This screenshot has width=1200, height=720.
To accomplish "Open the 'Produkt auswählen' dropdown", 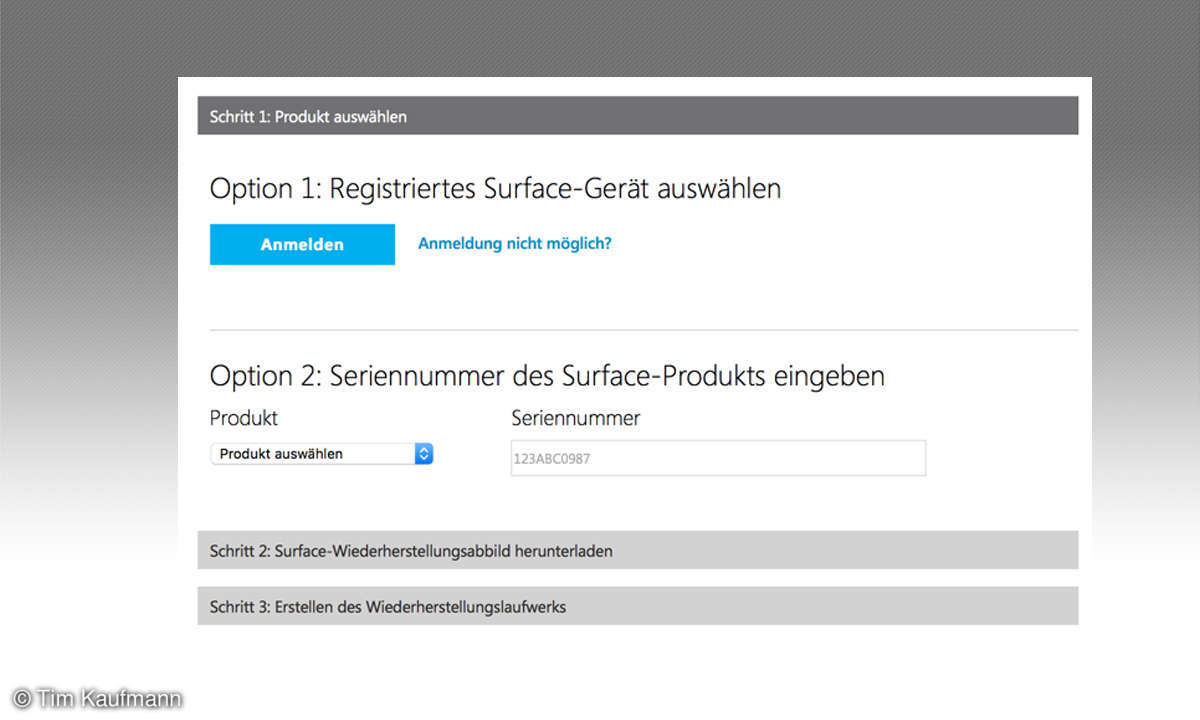I will click(x=322, y=454).
